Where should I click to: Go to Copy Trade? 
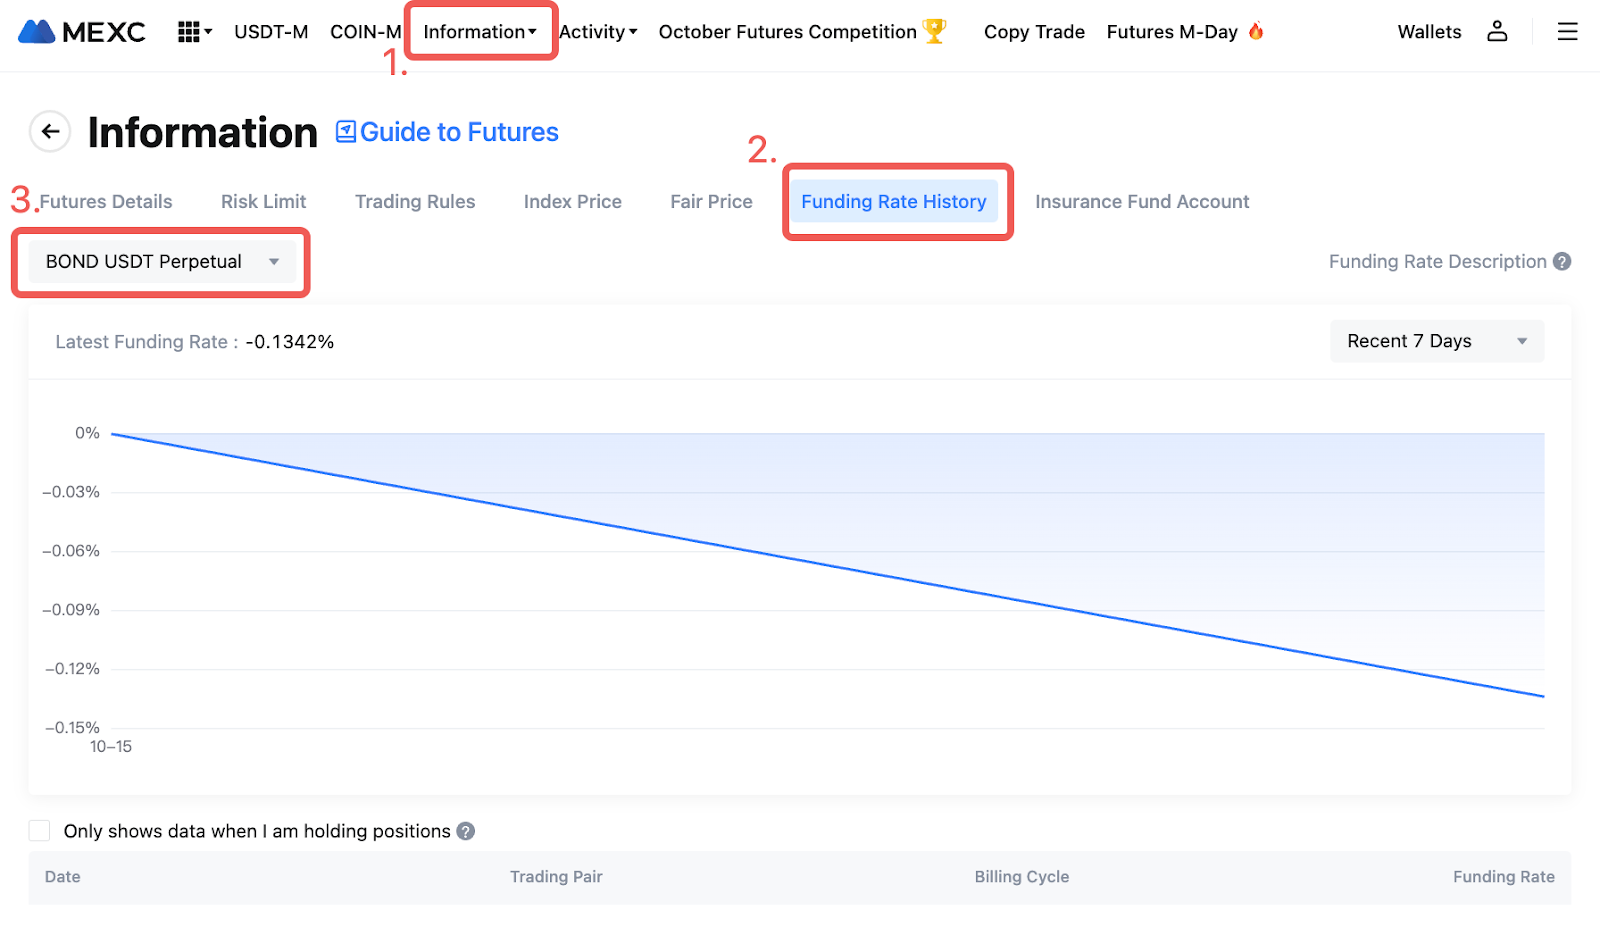(1034, 32)
